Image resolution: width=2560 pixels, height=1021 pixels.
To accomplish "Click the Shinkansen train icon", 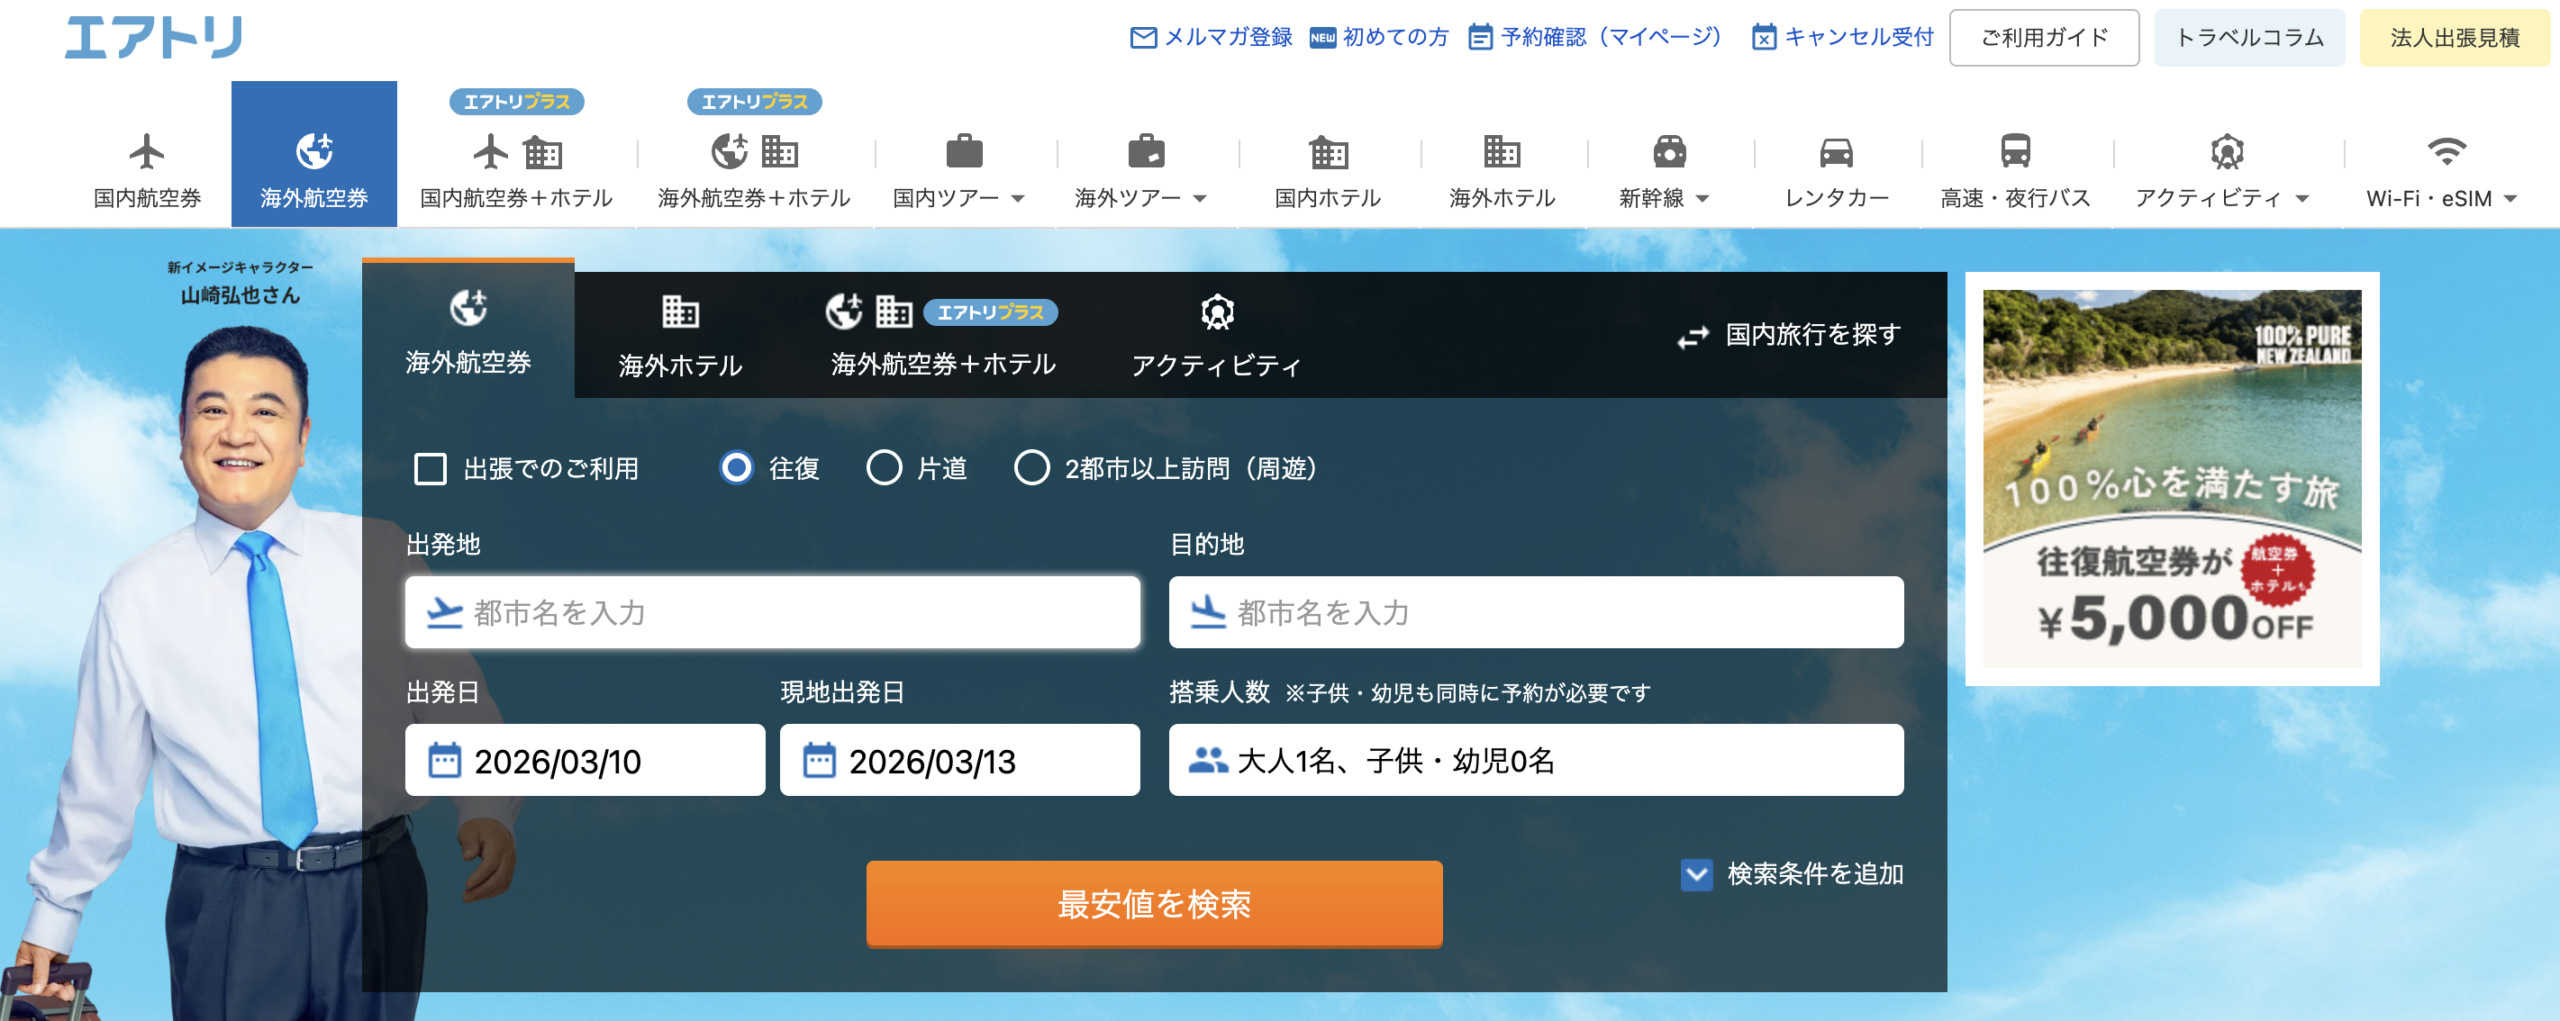I will click(1669, 152).
